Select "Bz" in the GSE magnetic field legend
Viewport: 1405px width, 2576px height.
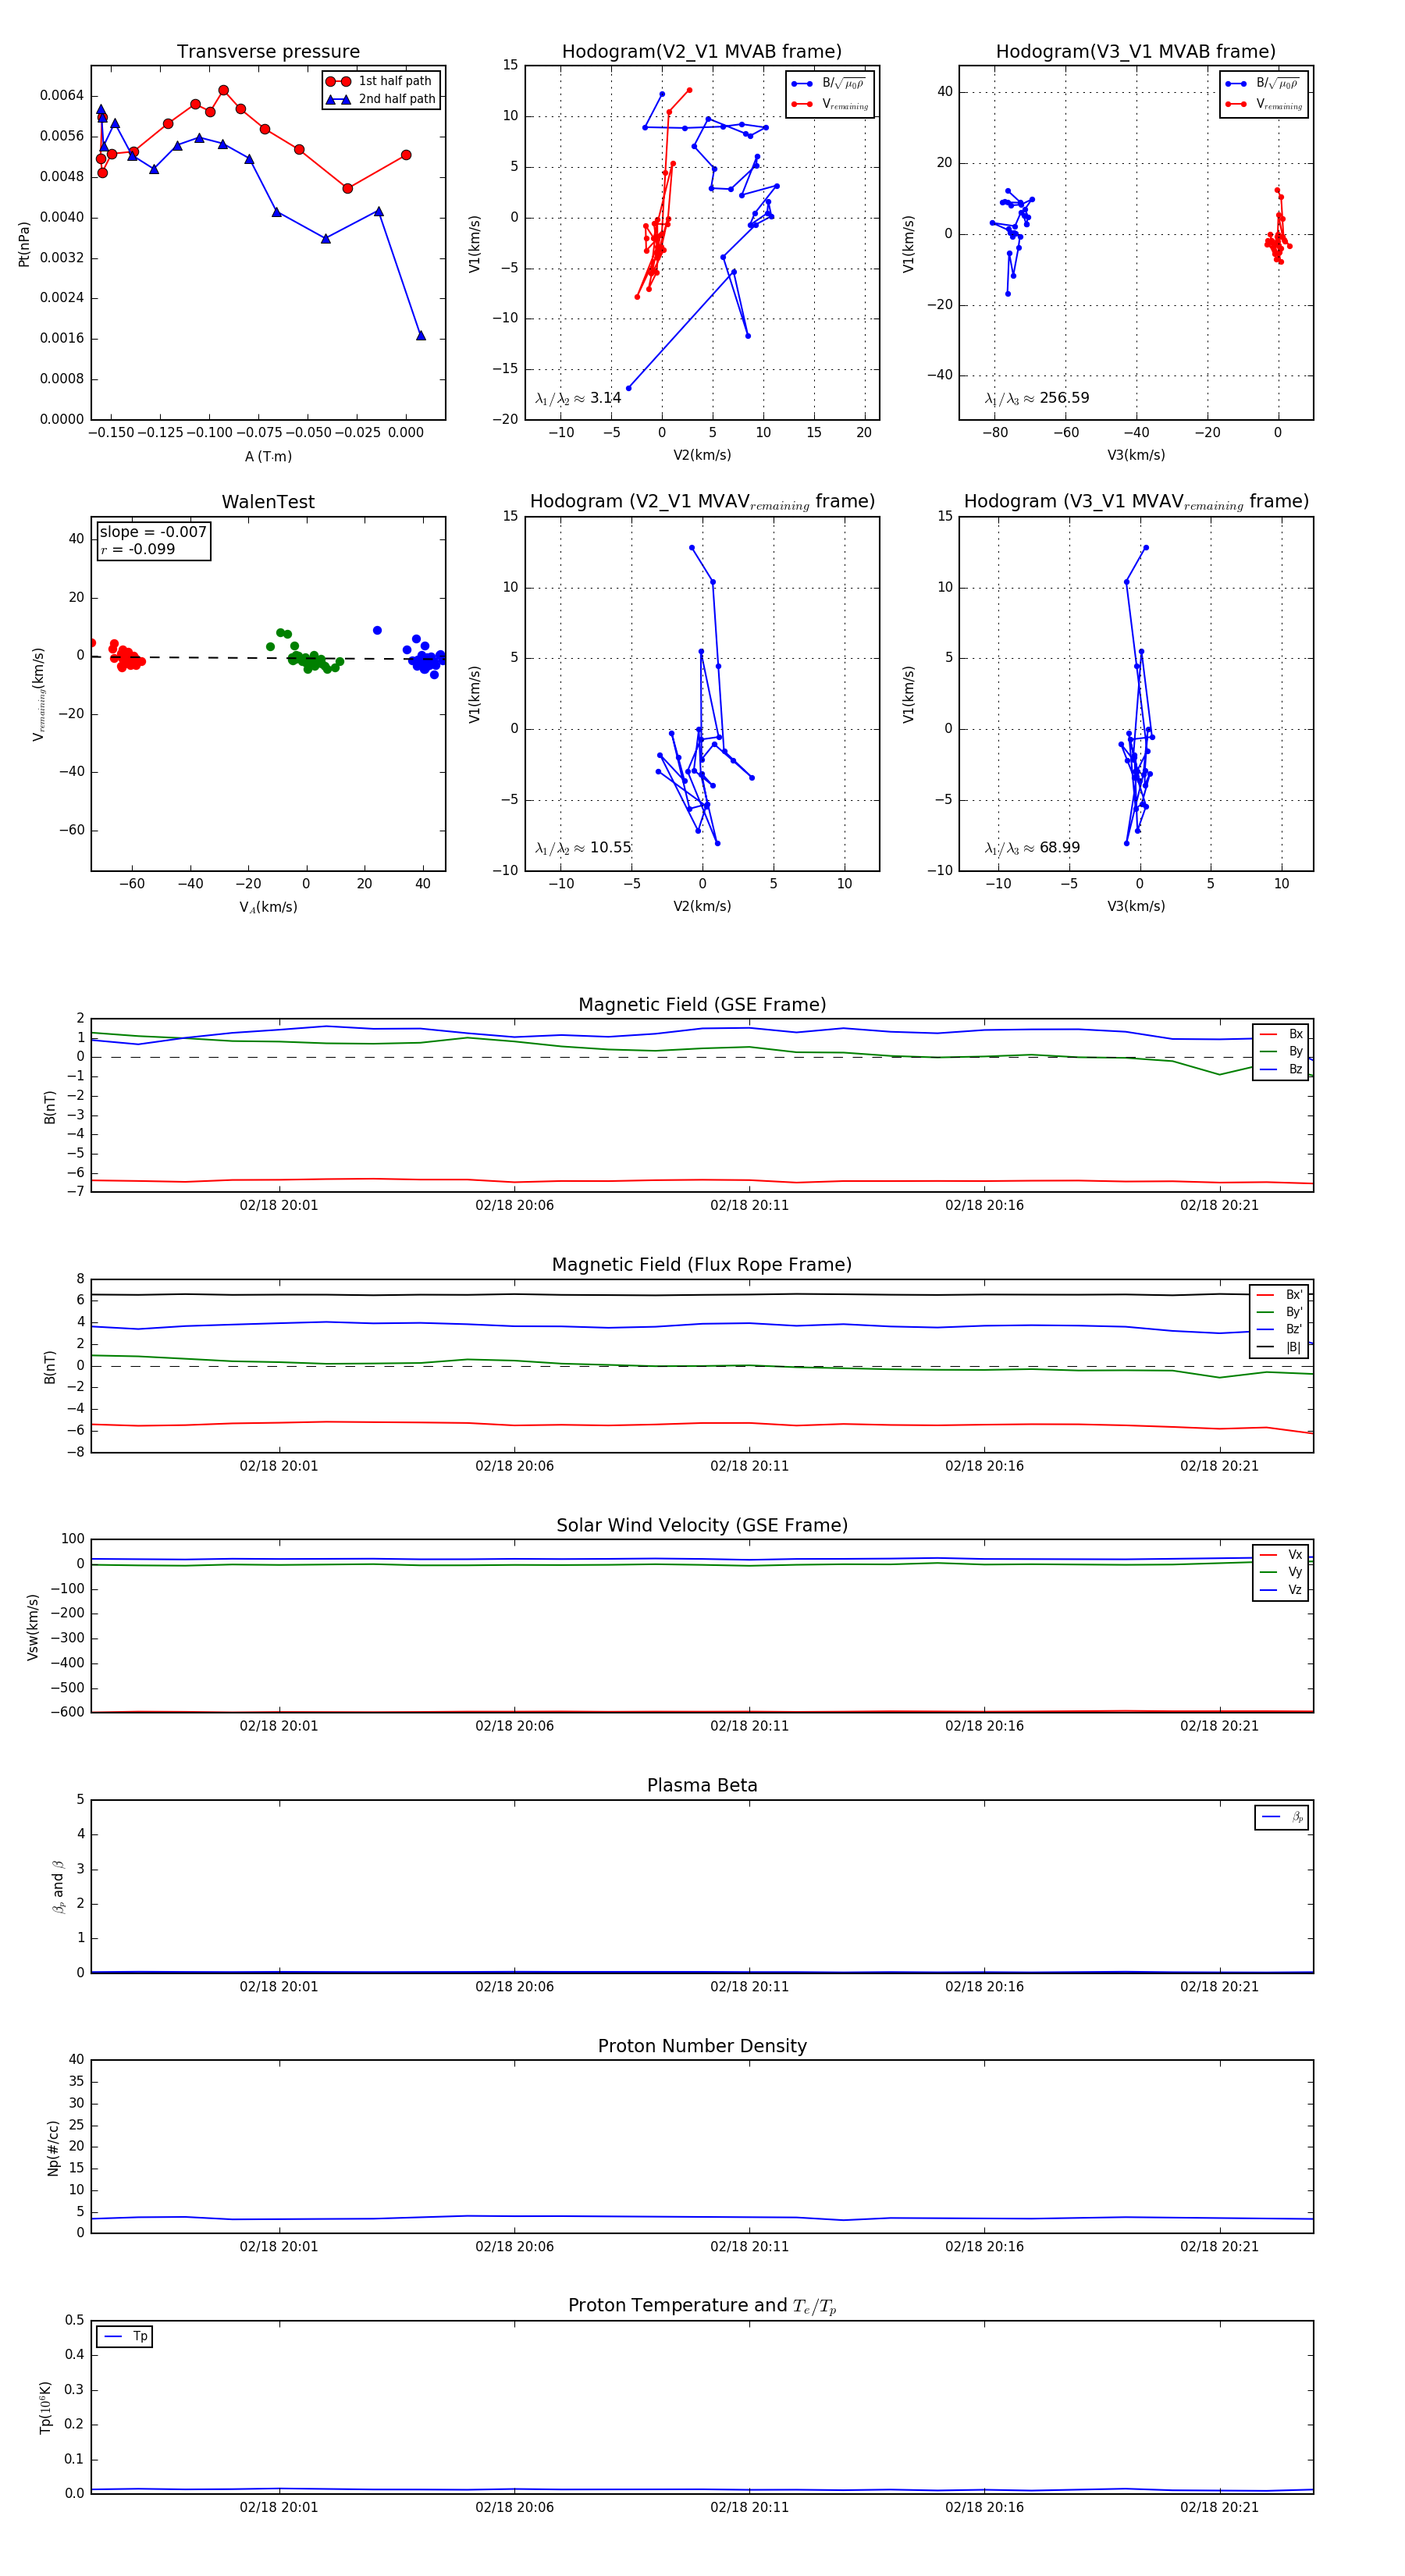(1281, 1070)
